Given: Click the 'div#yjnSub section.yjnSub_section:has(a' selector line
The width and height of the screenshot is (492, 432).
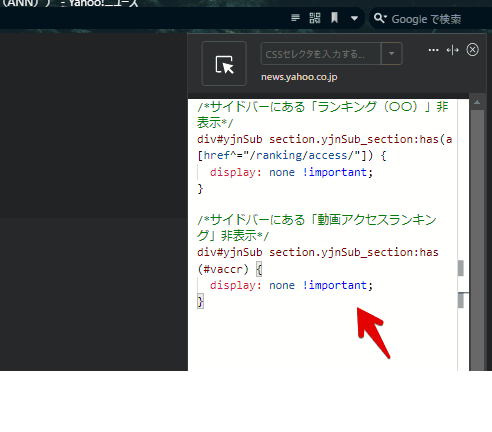Looking at the screenshot, I should coord(324,139).
